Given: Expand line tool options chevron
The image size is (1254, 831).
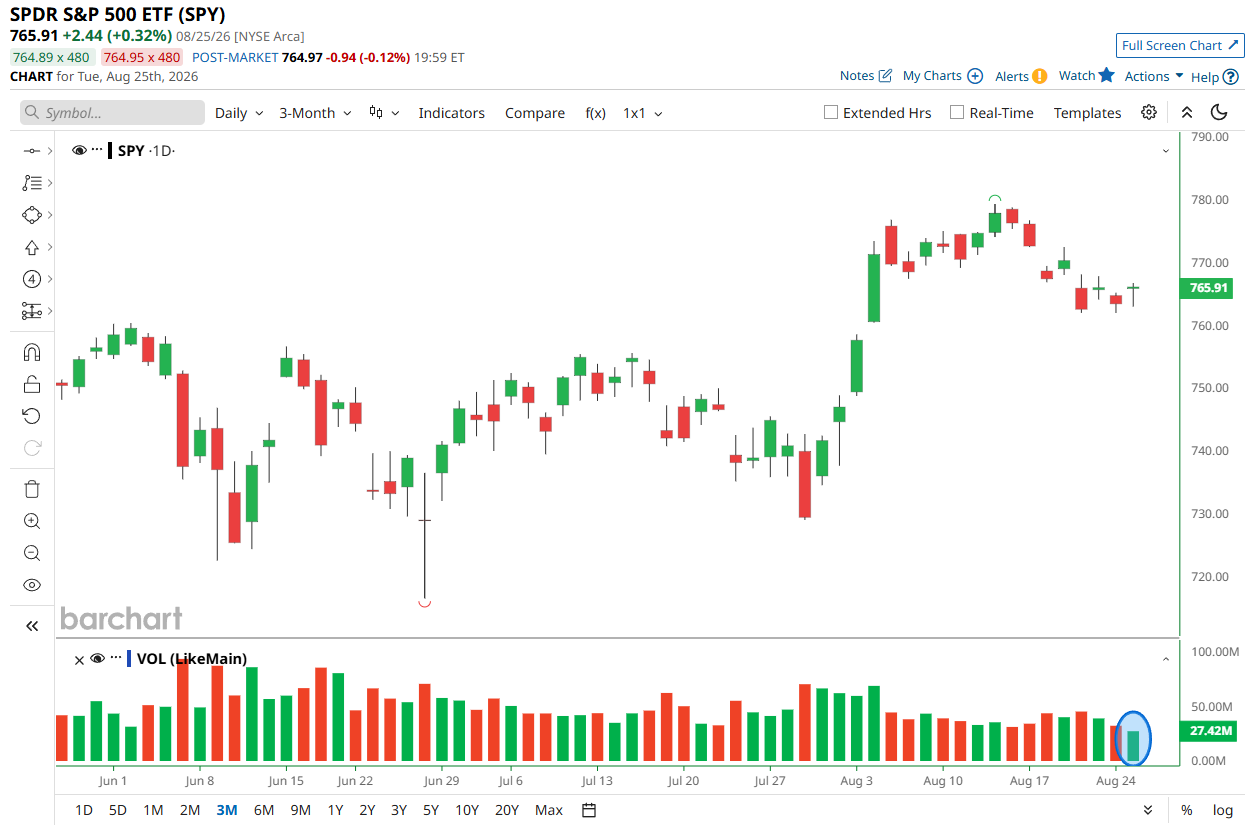Looking at the screenshot, I should [x=50, y=151].
